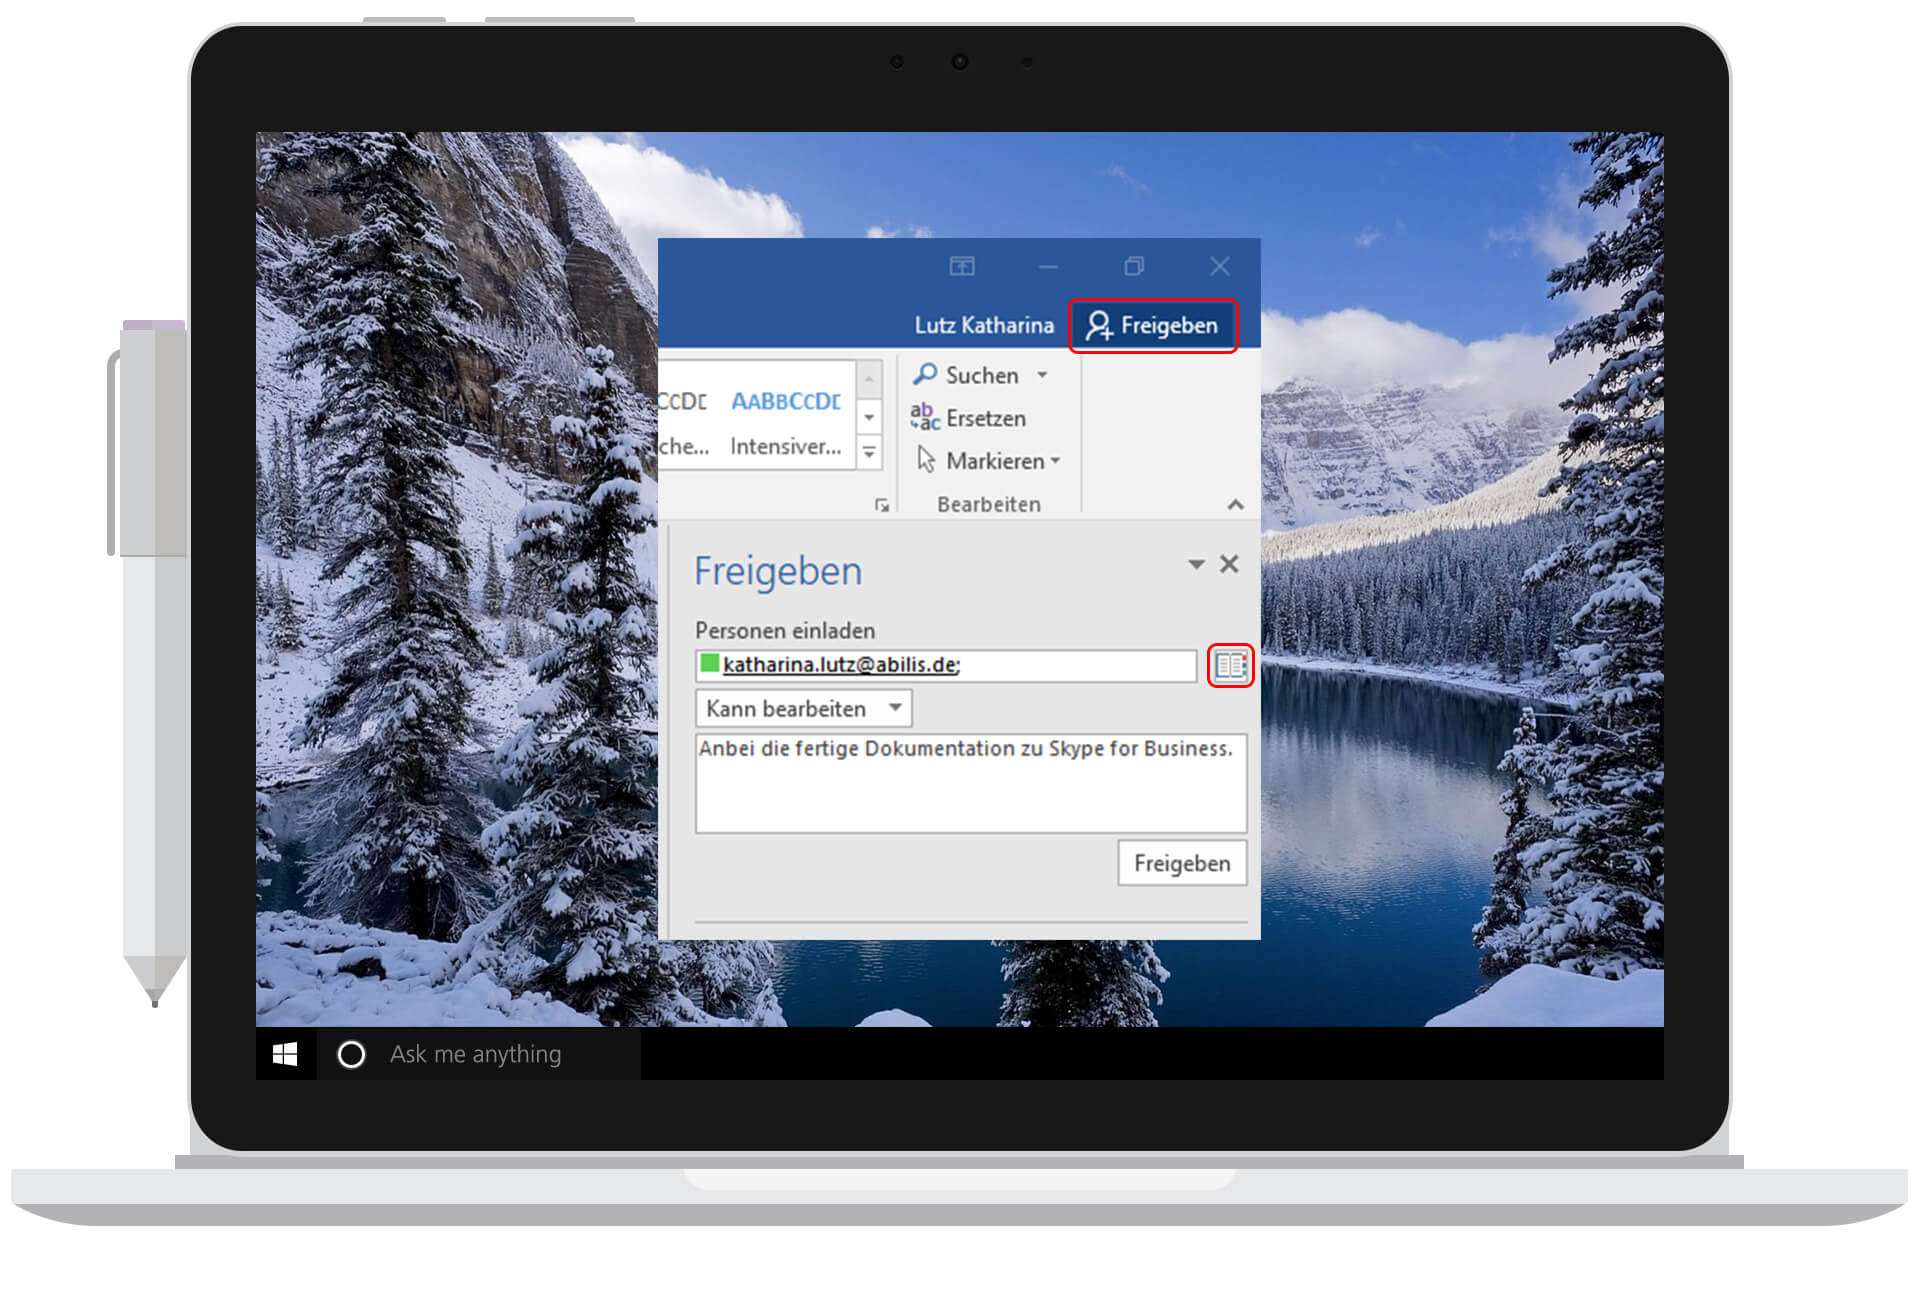Open ribbon display options icon
The image size is (1920, 1300).
[x=961, y=266]
